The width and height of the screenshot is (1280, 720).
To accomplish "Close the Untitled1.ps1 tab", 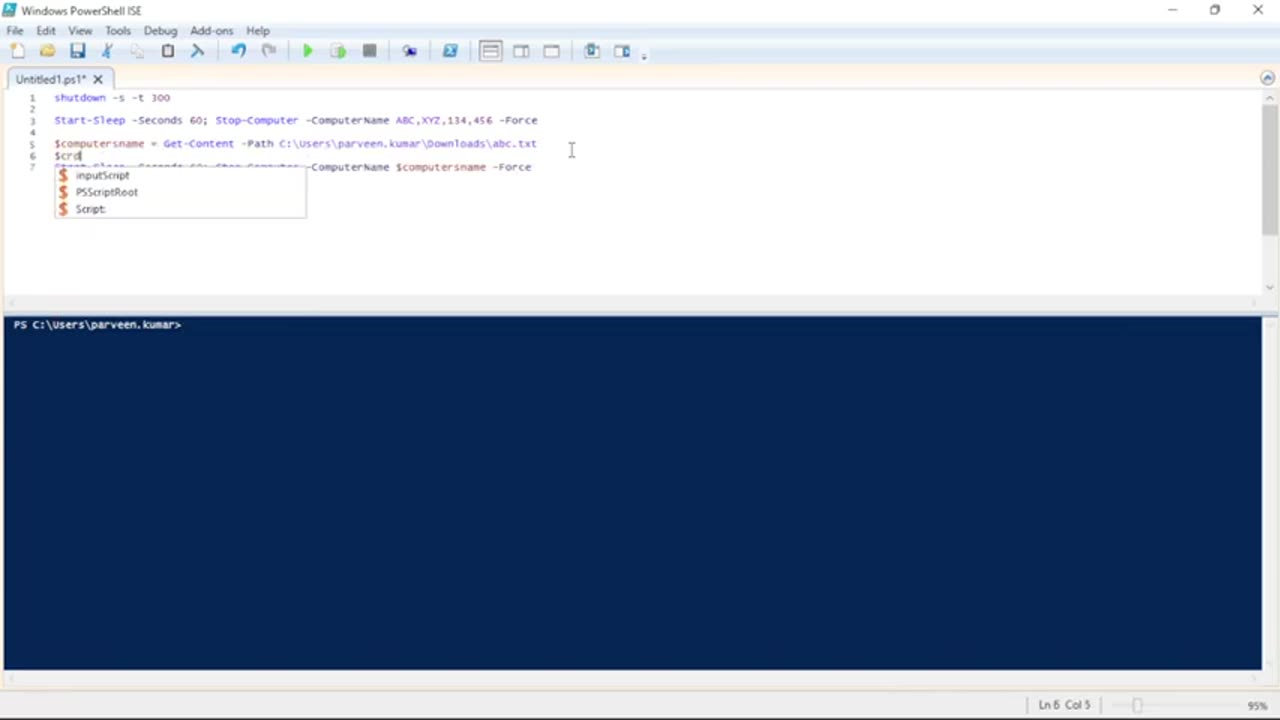I will click(x=98, y=79).
